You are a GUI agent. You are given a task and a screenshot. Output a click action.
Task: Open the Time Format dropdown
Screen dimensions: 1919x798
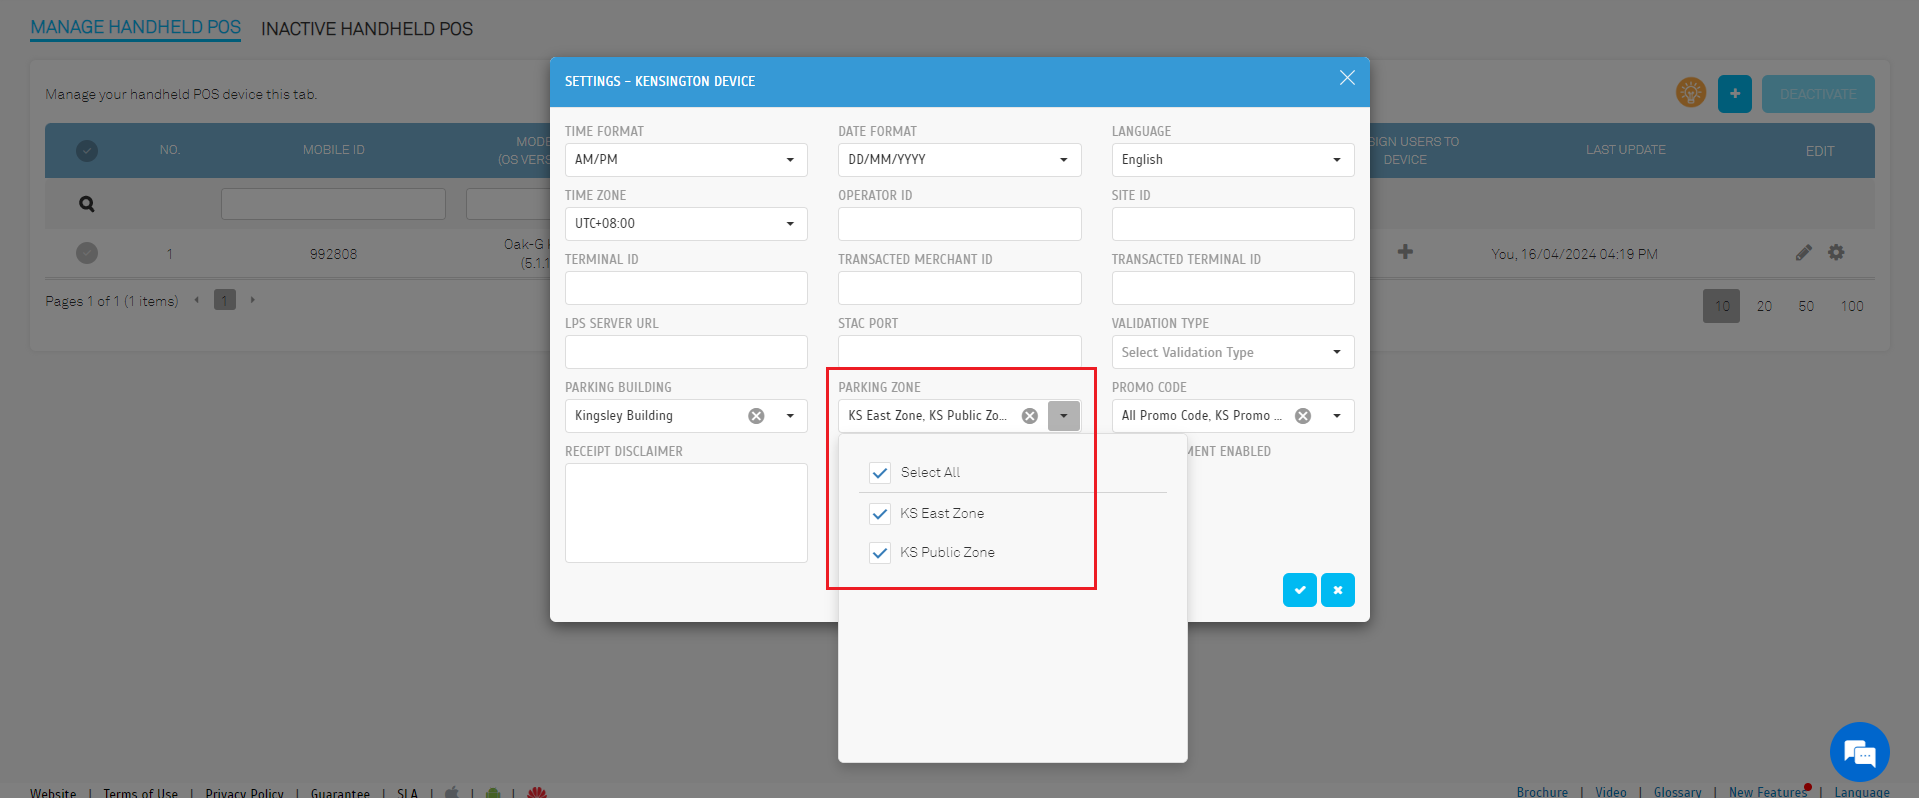(686, 160)
